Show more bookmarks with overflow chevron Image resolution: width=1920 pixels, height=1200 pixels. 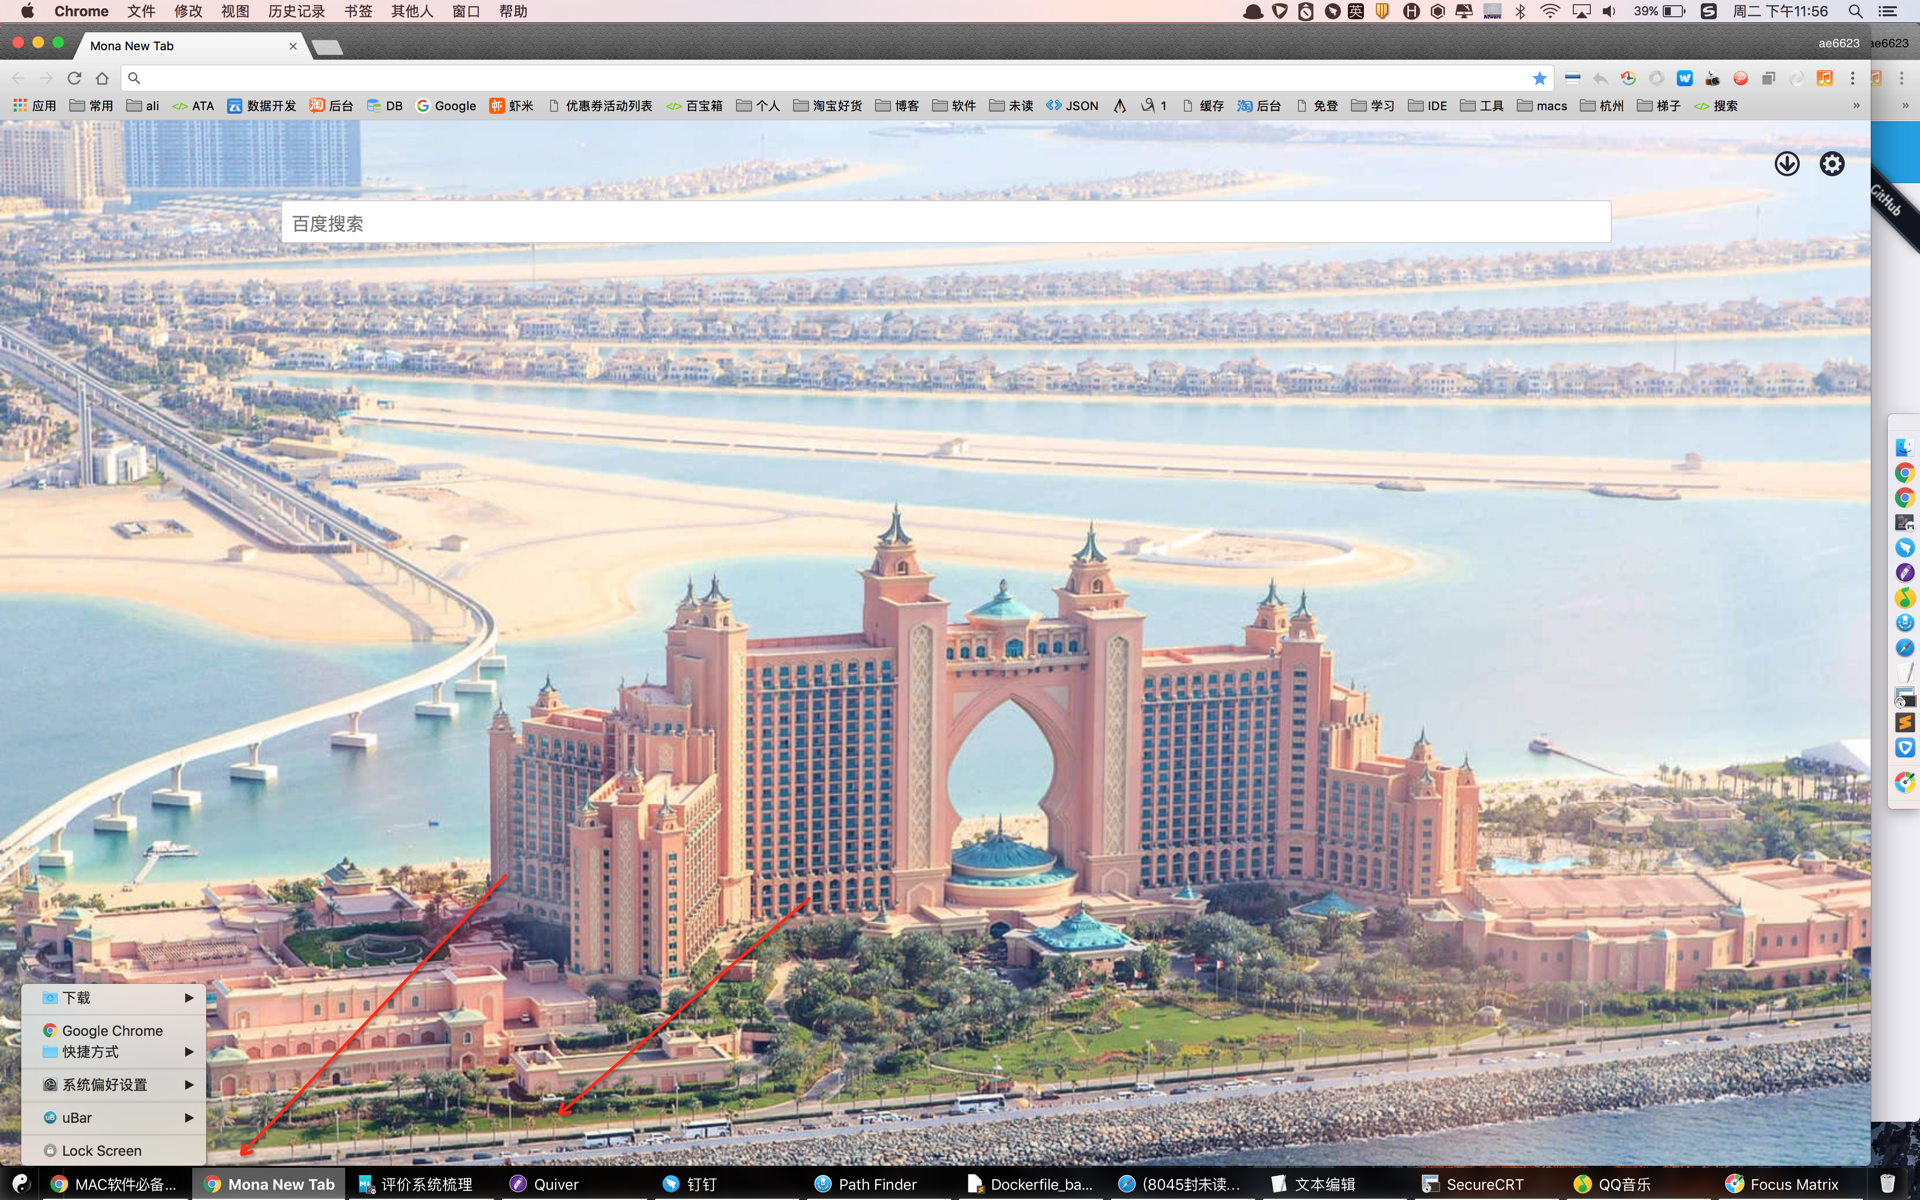1856,106
